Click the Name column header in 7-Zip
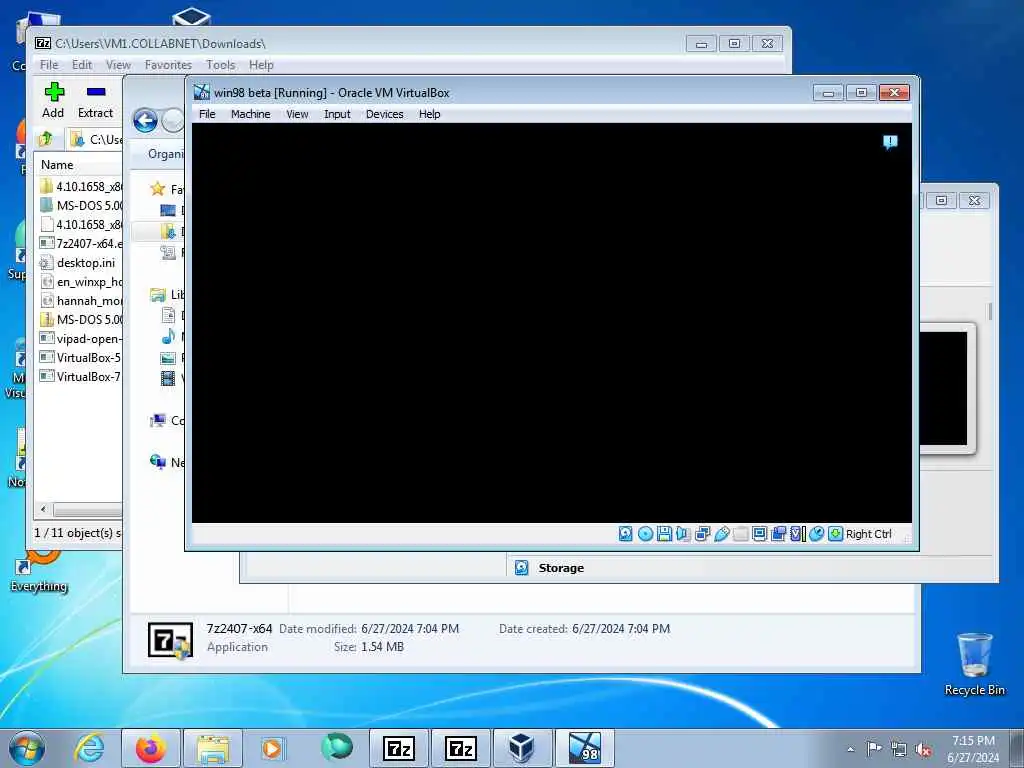The width and height of the screenshot is (1024, 768). (78, 165)
